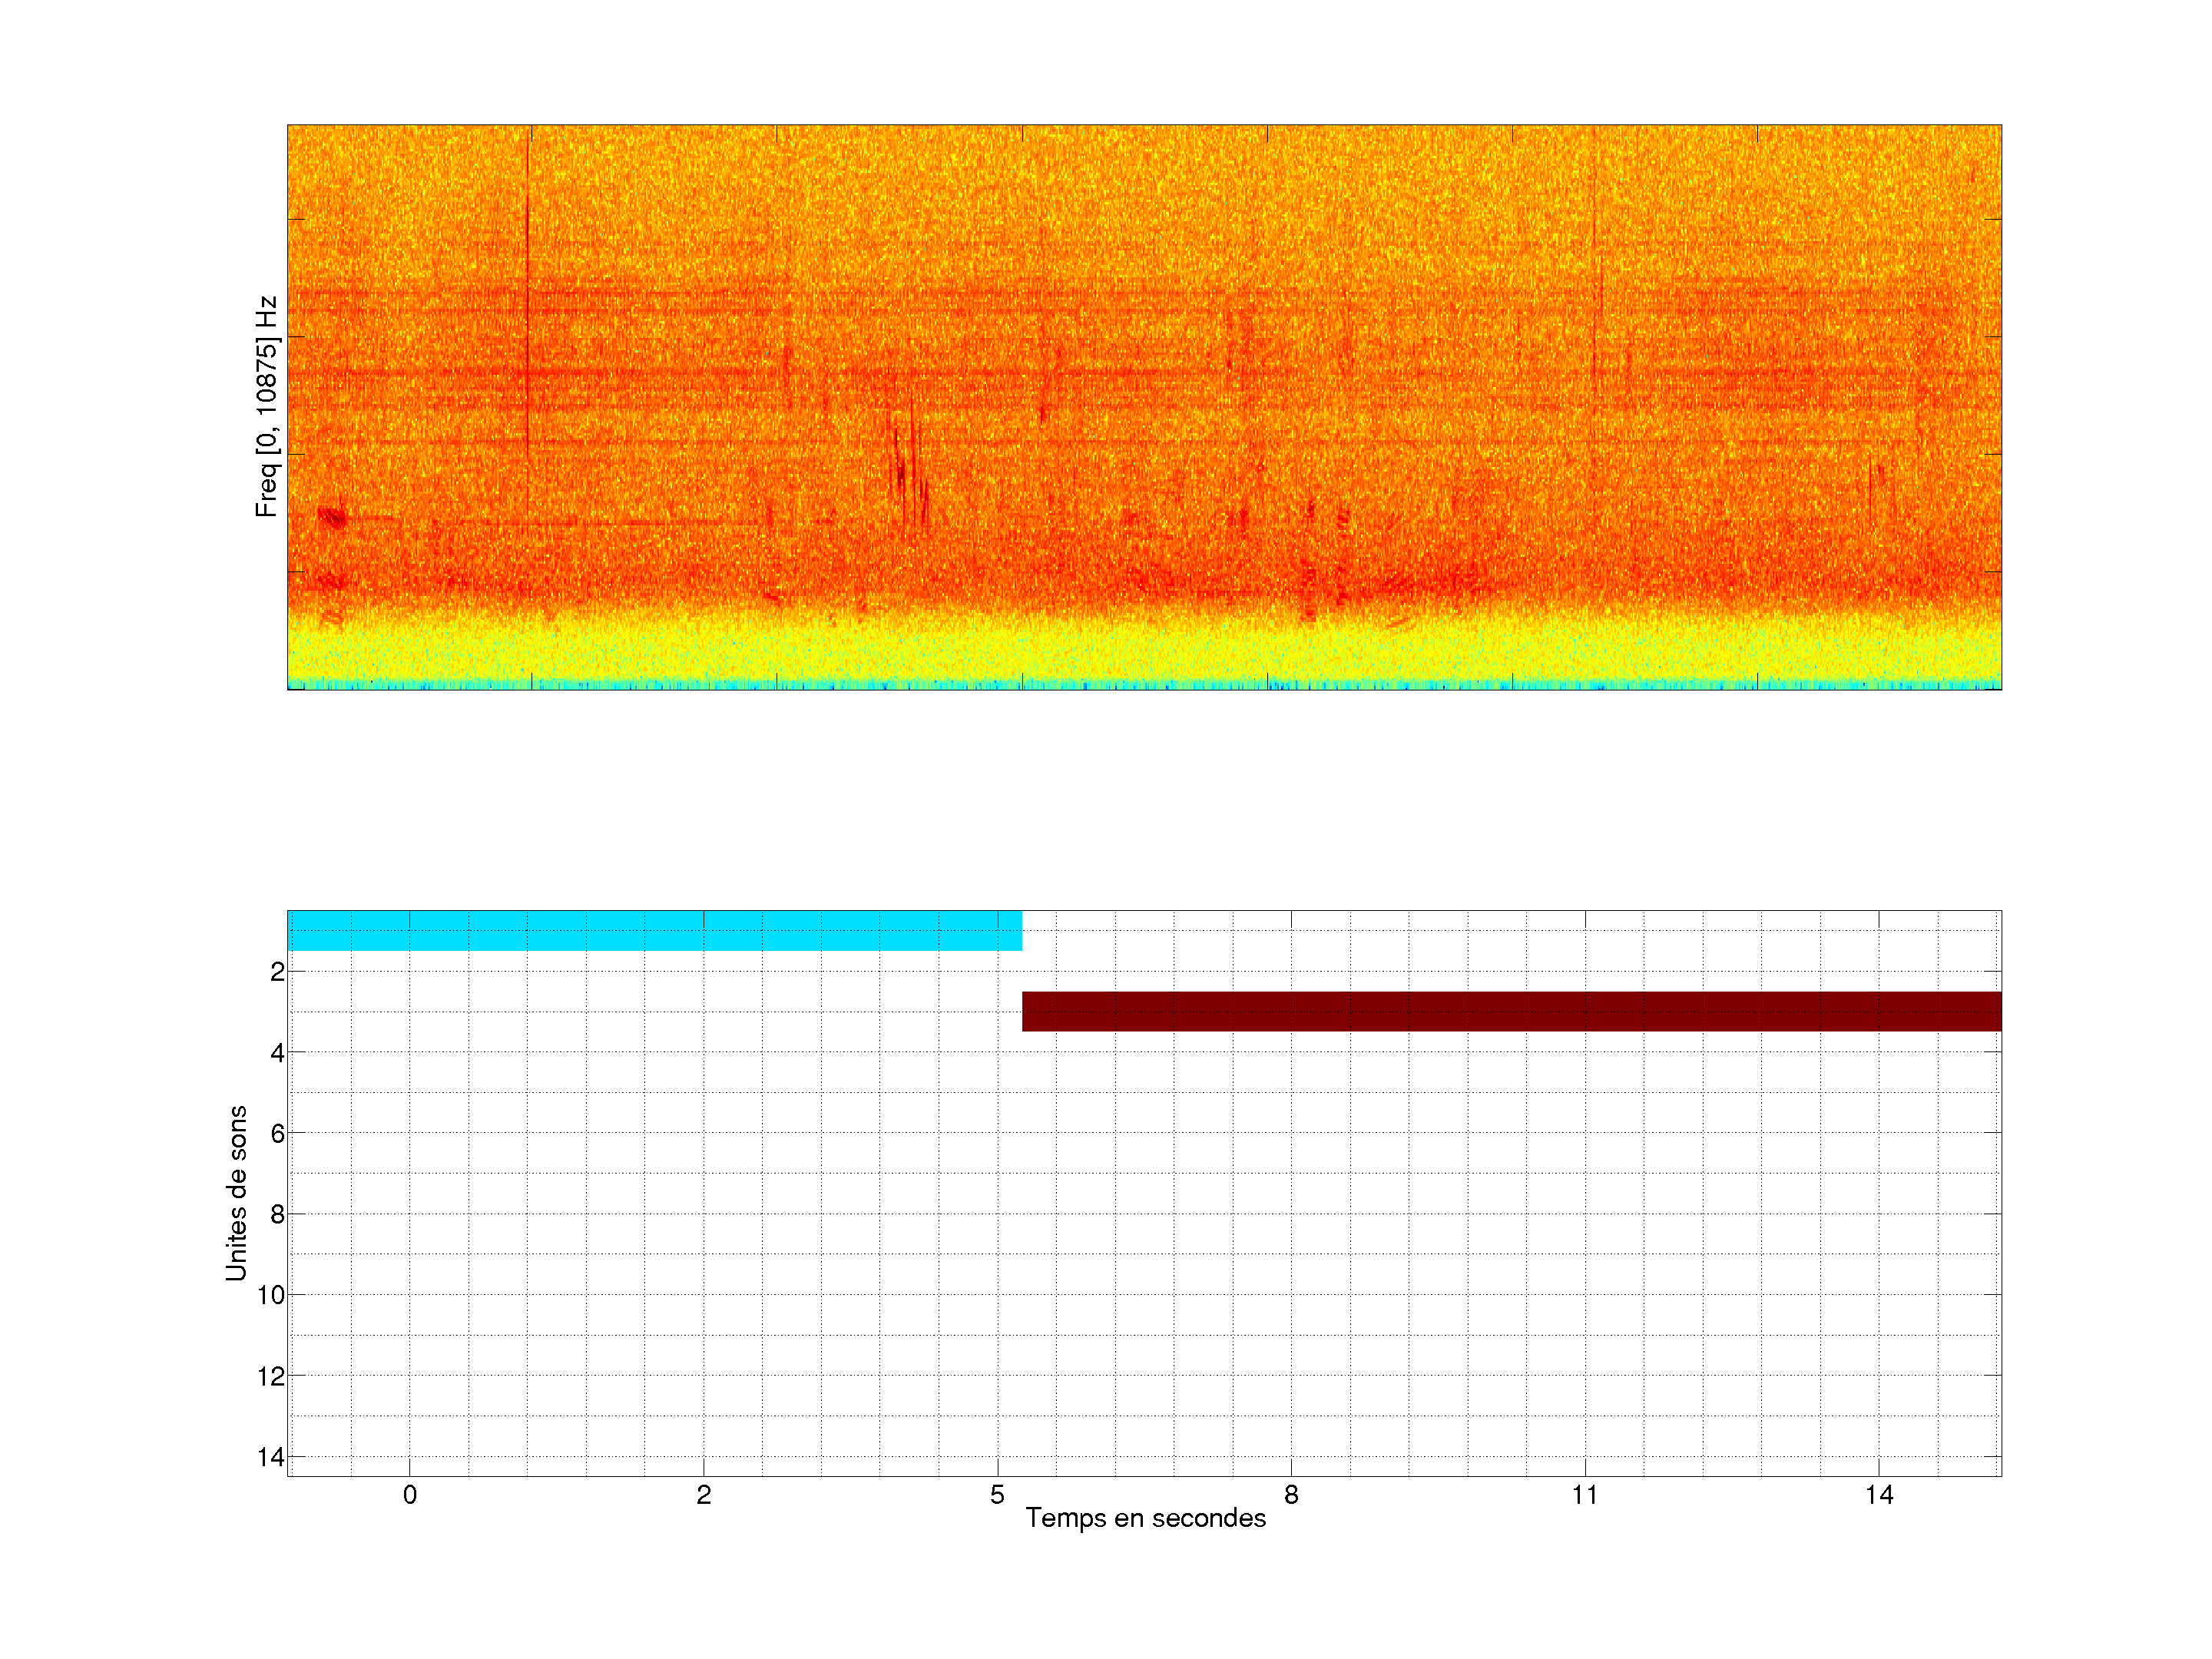
Task: Click the x-axis tick label 2
Action: coord(704,1495)
